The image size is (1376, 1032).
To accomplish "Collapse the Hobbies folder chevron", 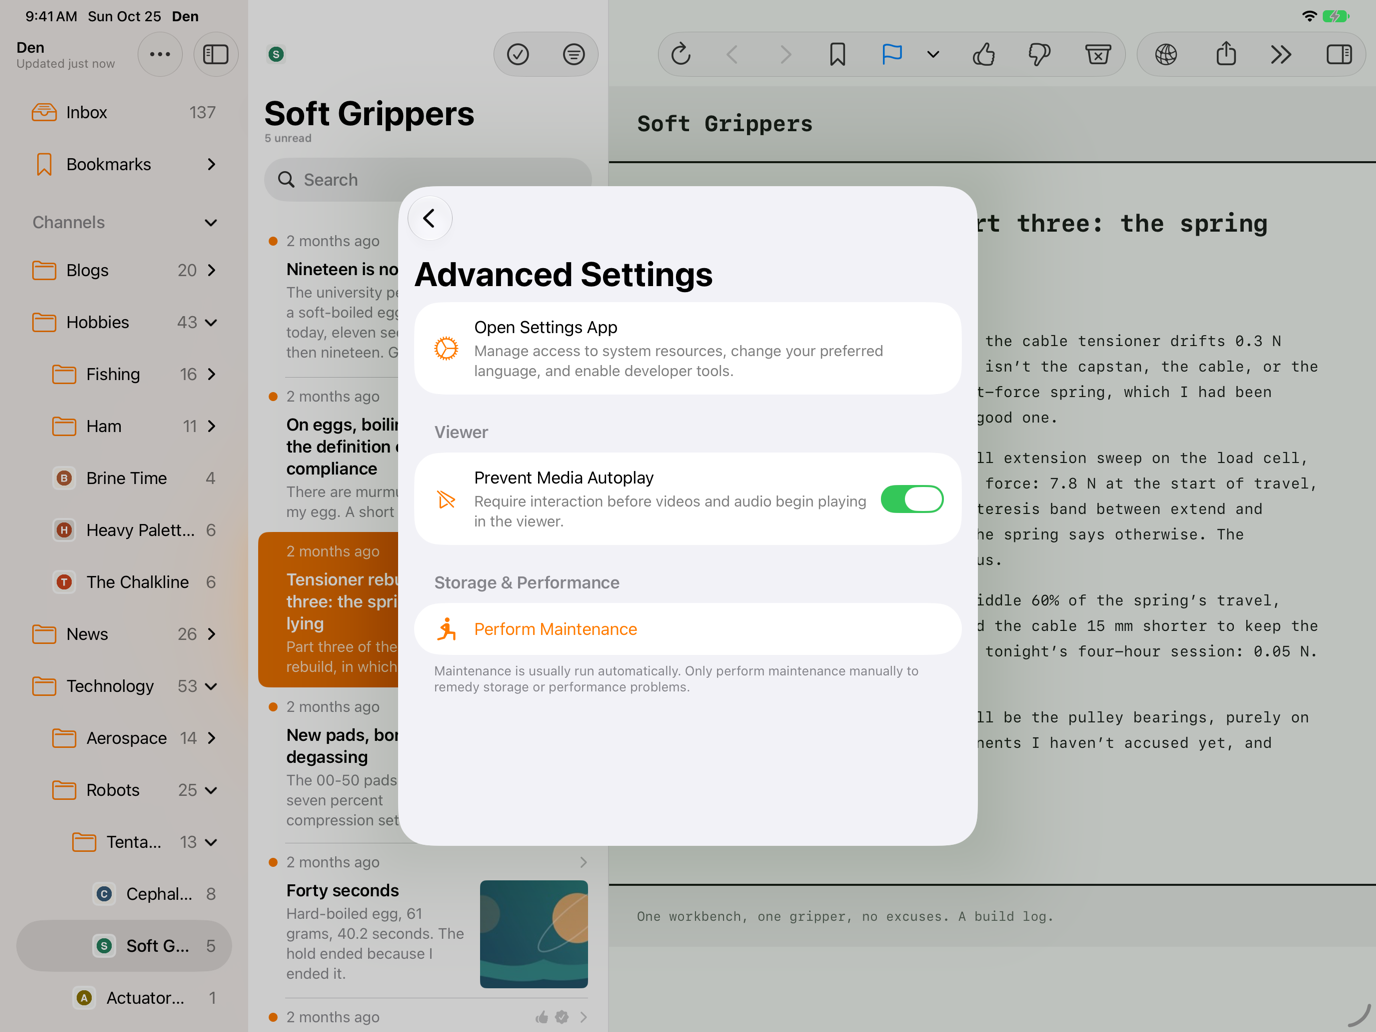I will point(211,322).
